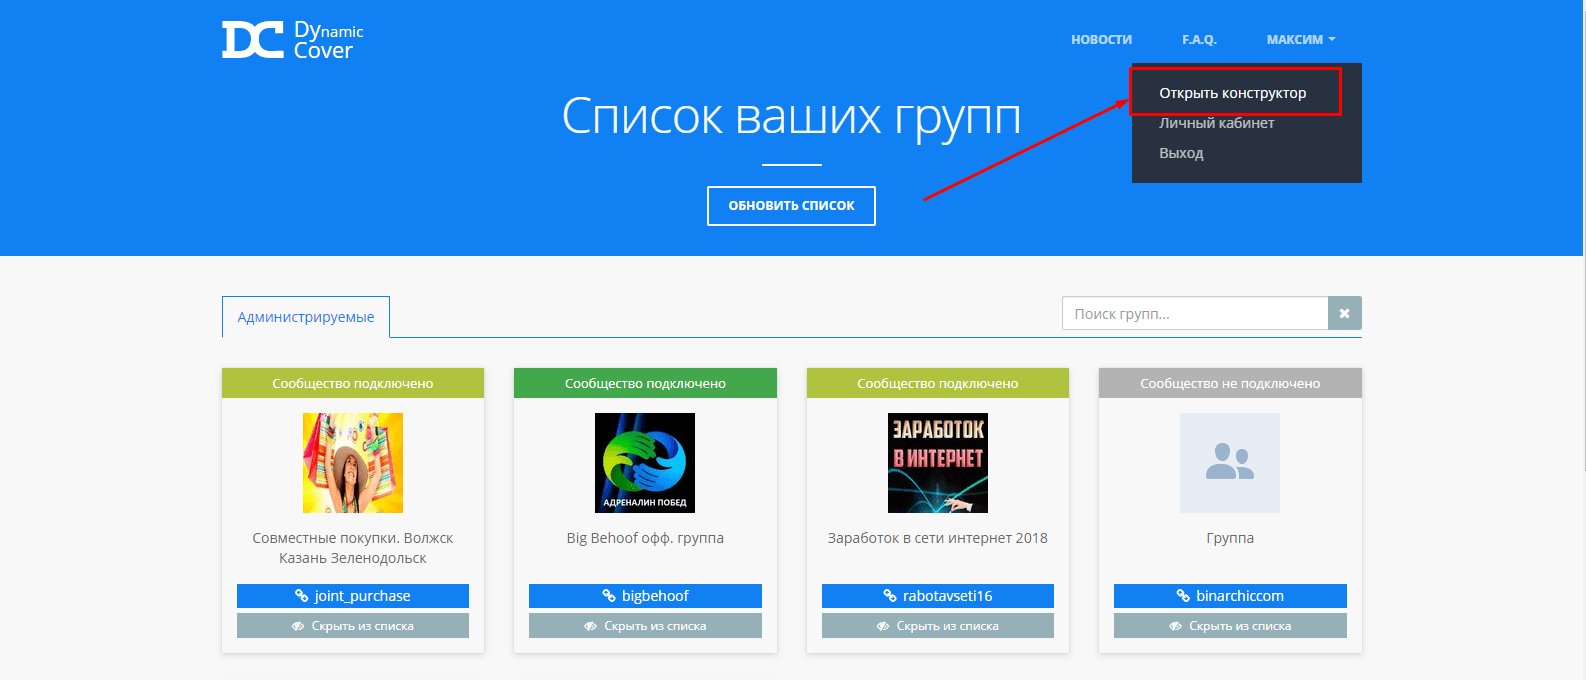
Task: Expand the МАКСИМ user dropdown
Action: [x=1300, y=40]
